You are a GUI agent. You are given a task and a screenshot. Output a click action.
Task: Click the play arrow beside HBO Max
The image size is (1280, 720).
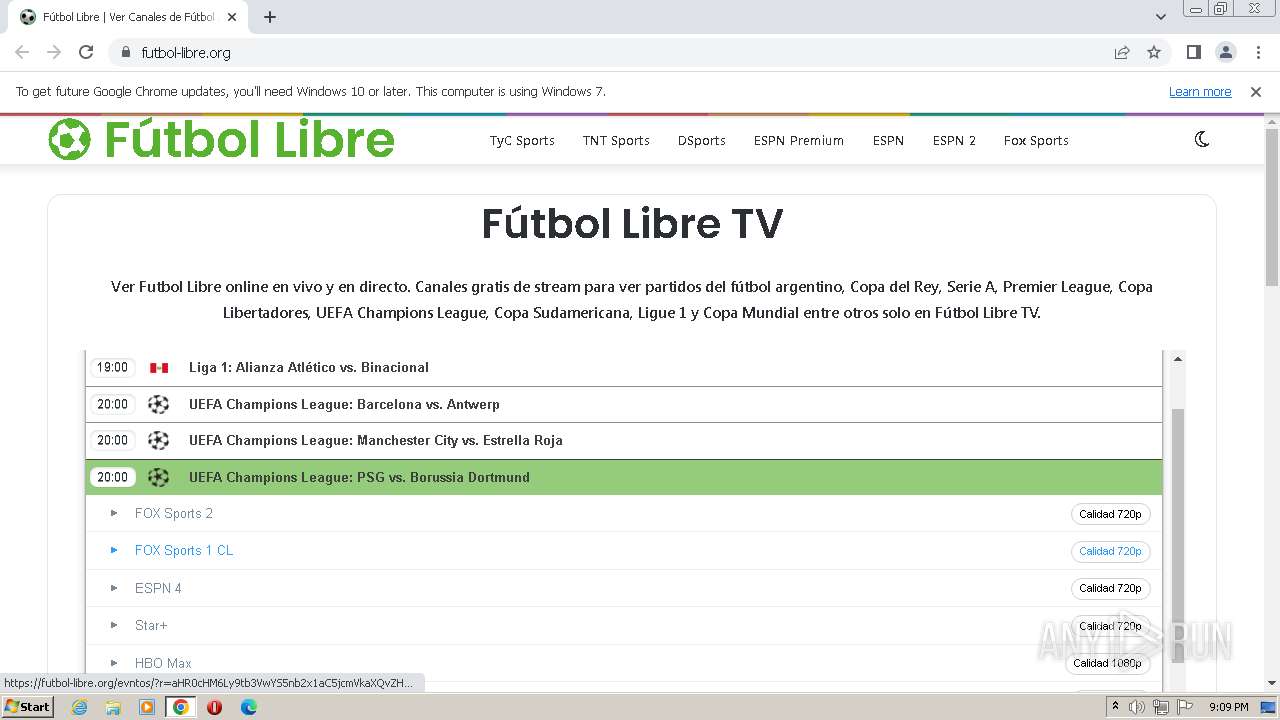pos(114,663)
